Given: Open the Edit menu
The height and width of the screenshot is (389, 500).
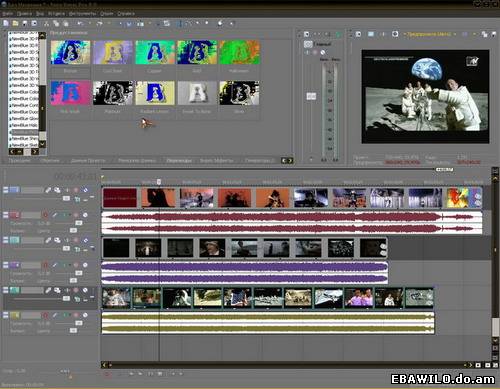Looking at the screenshot, I should coord(24,14).
